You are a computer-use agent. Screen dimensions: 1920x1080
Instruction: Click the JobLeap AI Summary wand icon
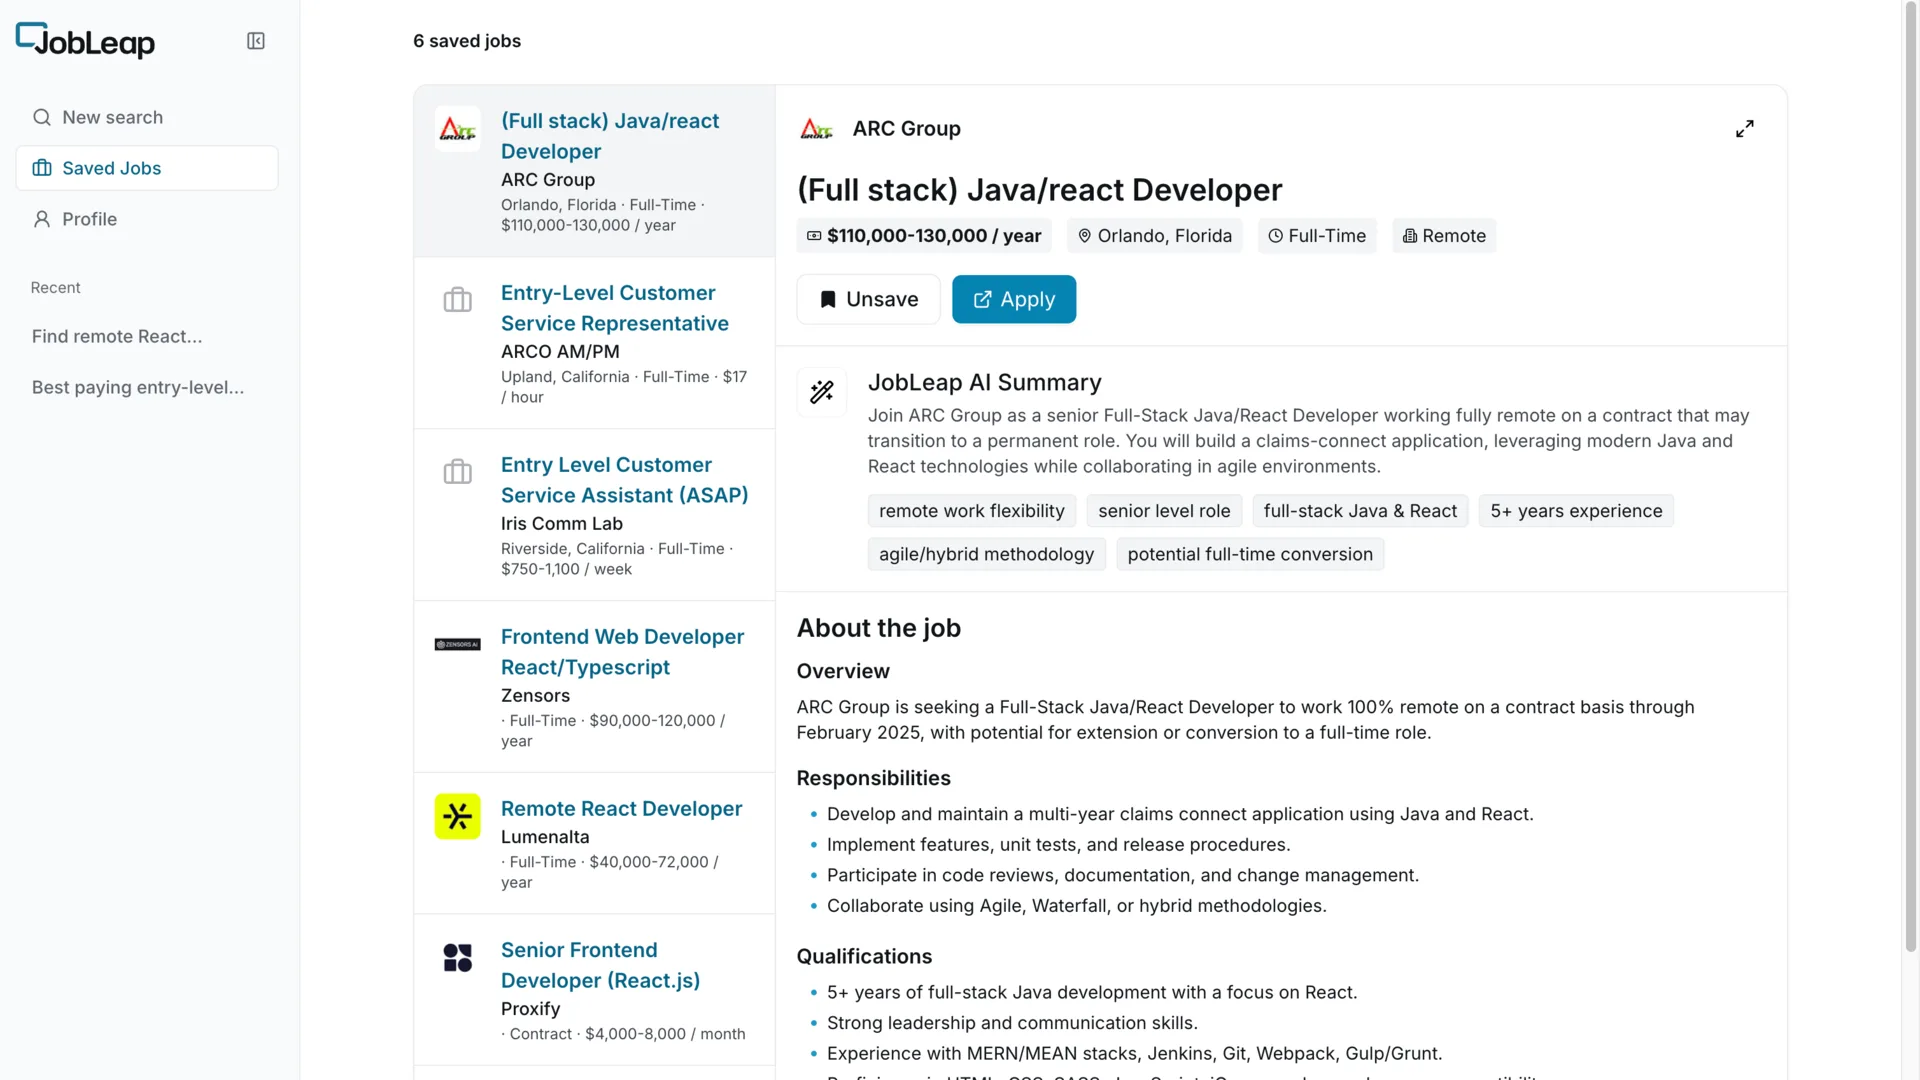822,392
